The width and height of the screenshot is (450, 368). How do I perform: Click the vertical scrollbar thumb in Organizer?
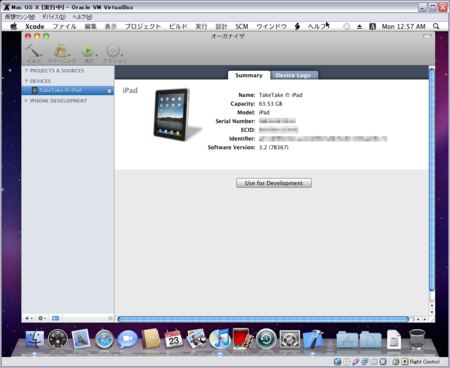(x=432, y=179)
